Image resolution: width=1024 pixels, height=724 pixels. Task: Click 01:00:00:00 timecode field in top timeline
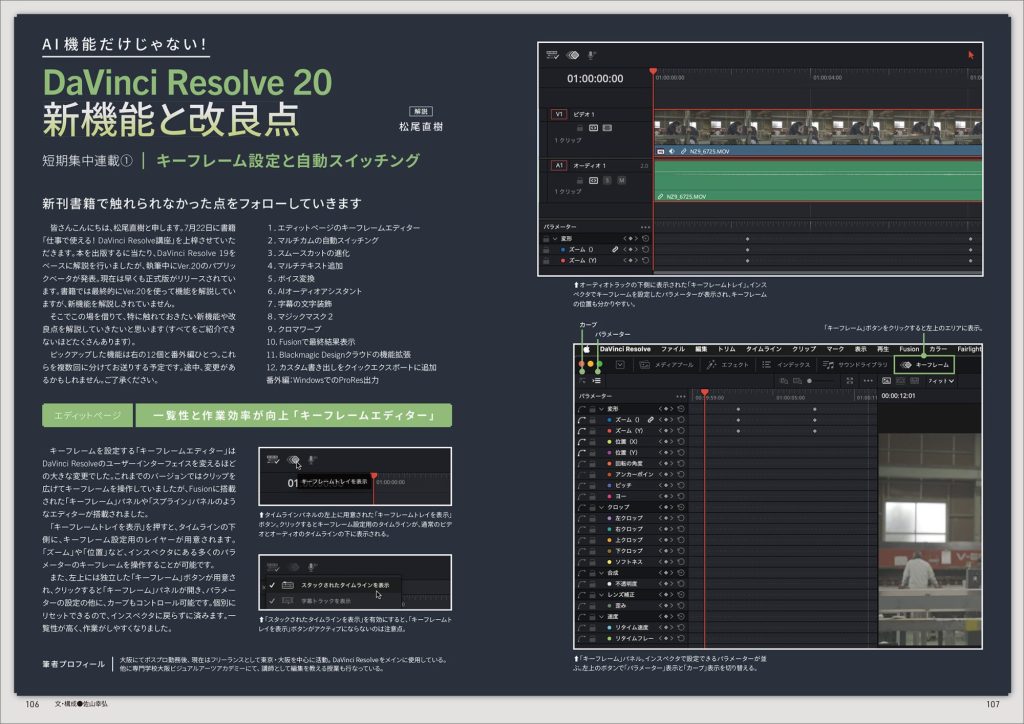pyautogui.click(x=595, y=79)
